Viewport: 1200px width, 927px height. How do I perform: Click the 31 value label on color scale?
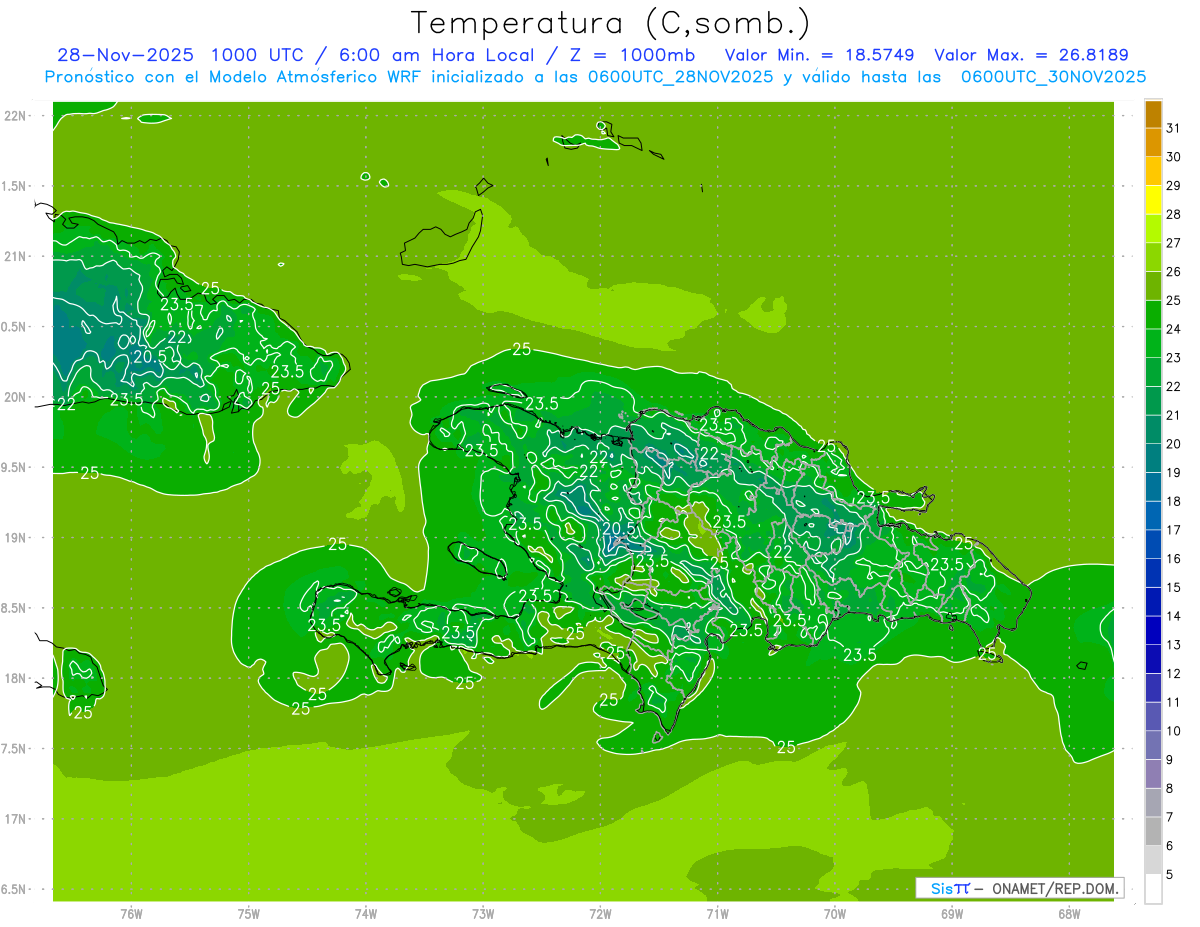click(x=1173, y=129)
